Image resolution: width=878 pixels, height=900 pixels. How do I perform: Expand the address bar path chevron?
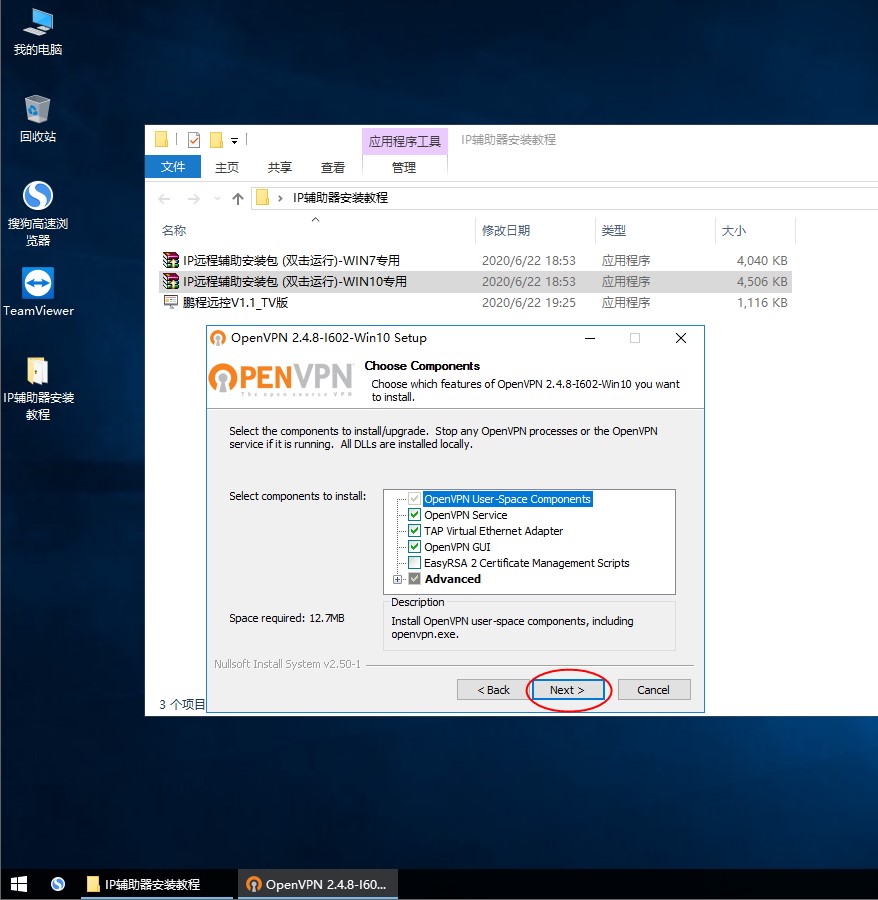(x=280, y=198)
